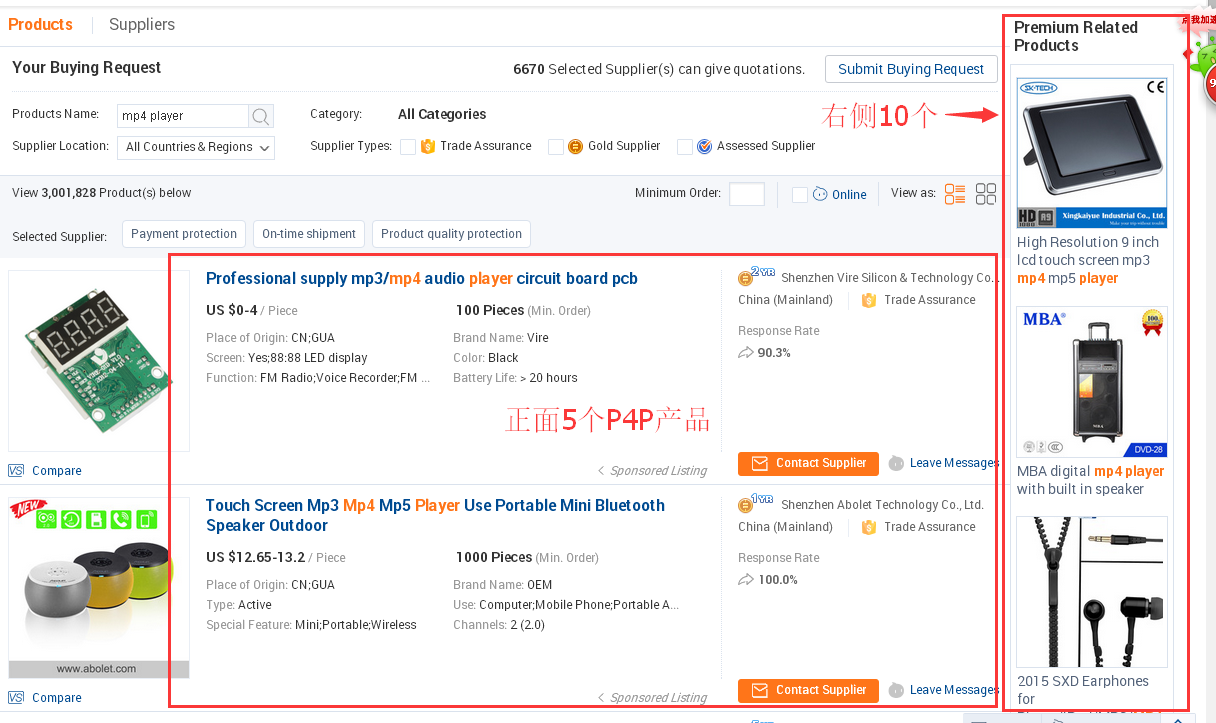Image resolution: width=1216 pixels, height=723 pixels.
Task: Contact Supplier for the circuit board listing
Action: (x=808, y=463)
